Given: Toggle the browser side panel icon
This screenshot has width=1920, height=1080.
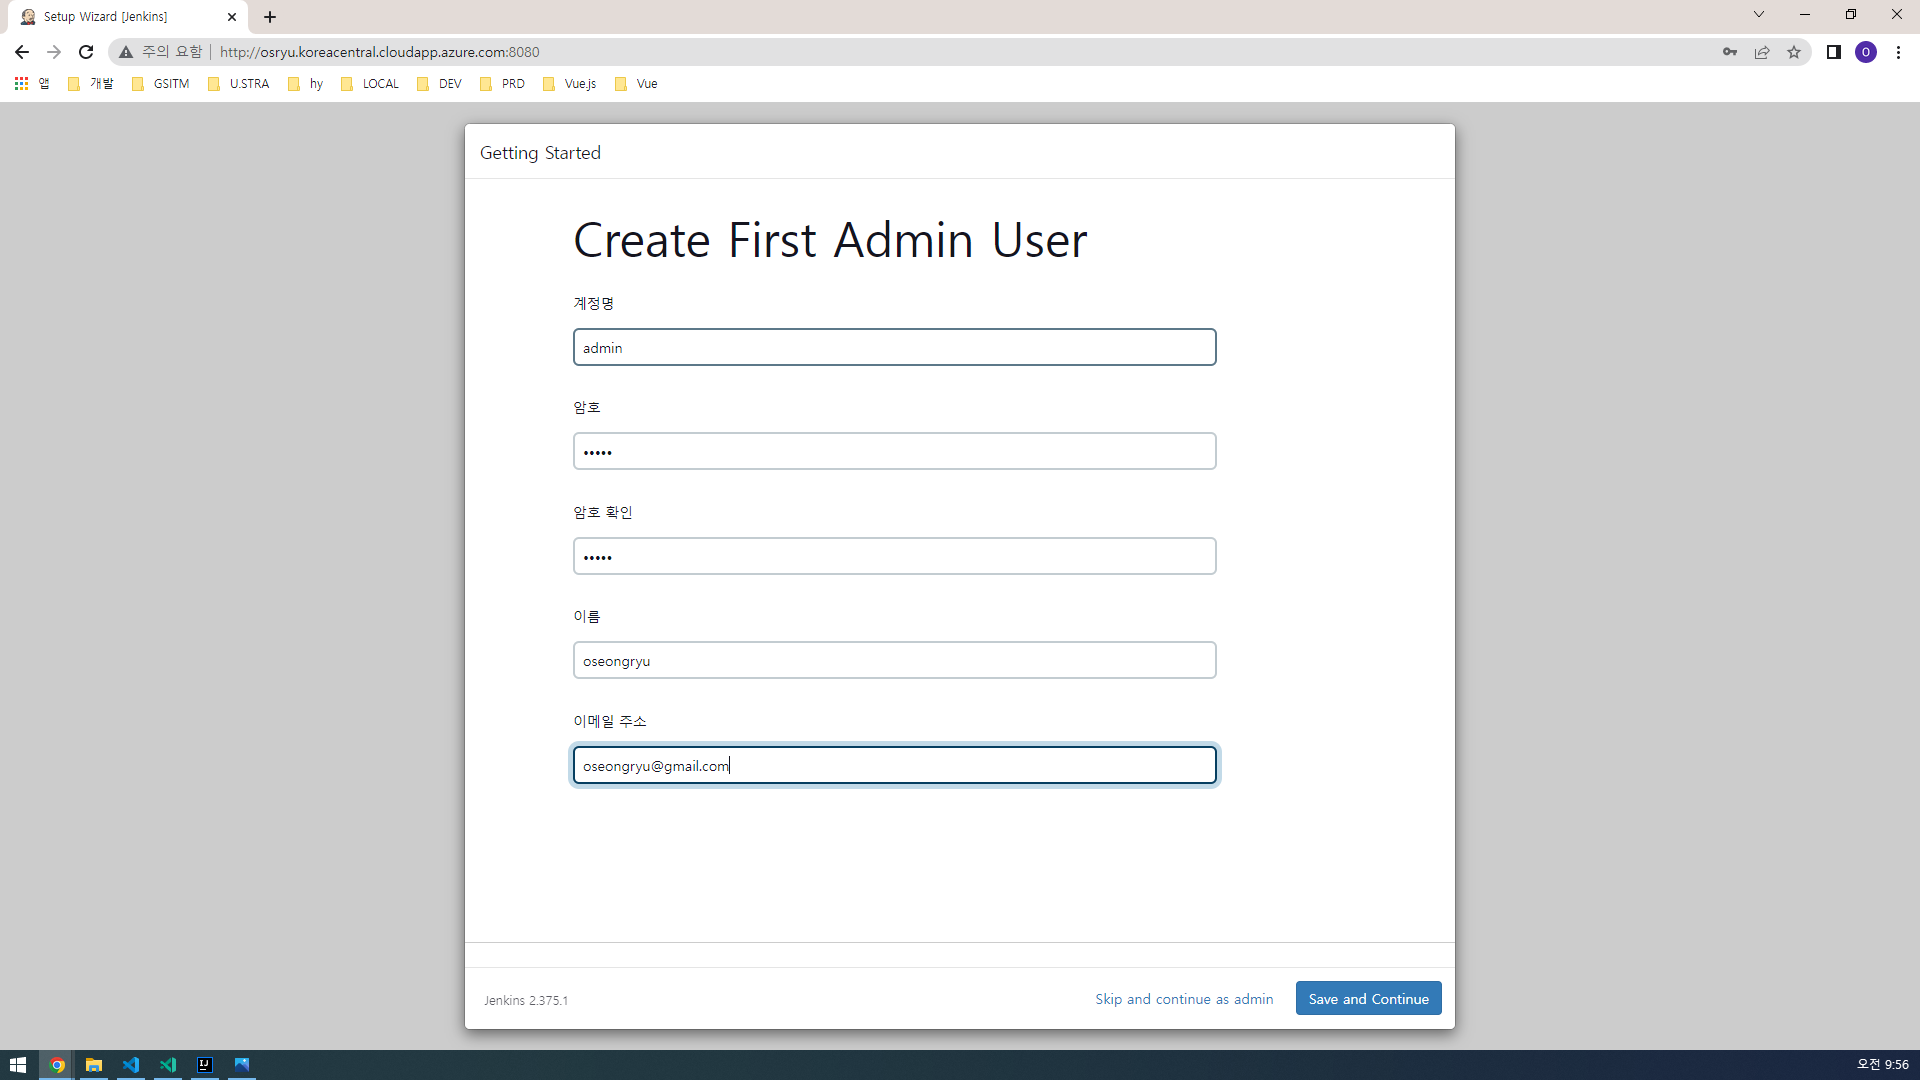Looking at the screenshot, I should point(1834,52).
